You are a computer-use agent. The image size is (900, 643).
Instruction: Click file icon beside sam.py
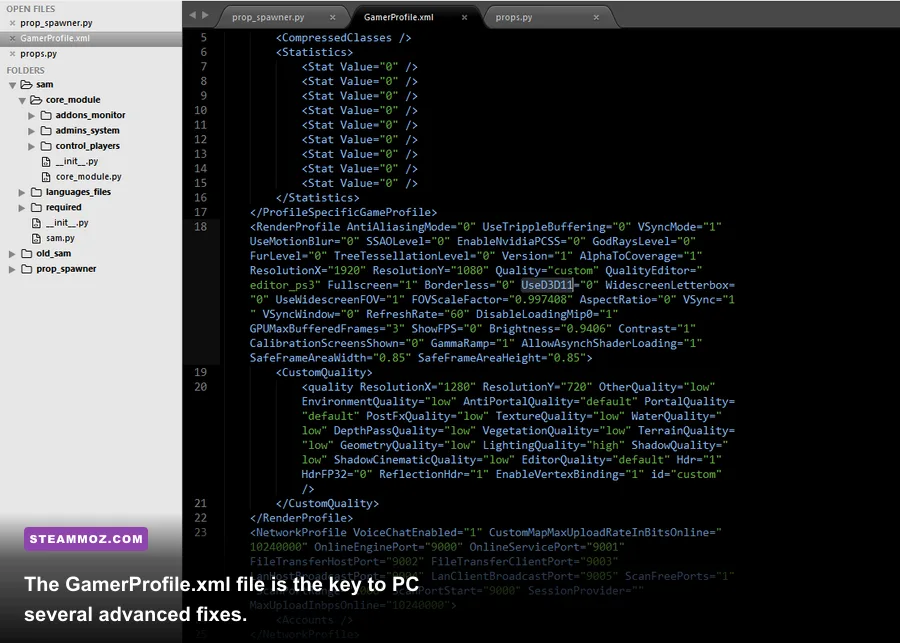coord(36,238)
